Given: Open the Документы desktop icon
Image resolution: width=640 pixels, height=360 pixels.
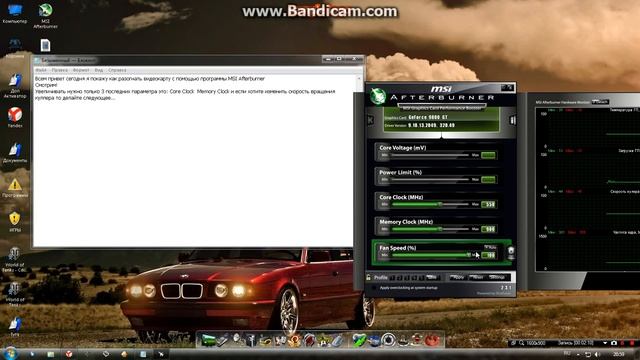Looking at the screenshot, I should coord(15,152).
